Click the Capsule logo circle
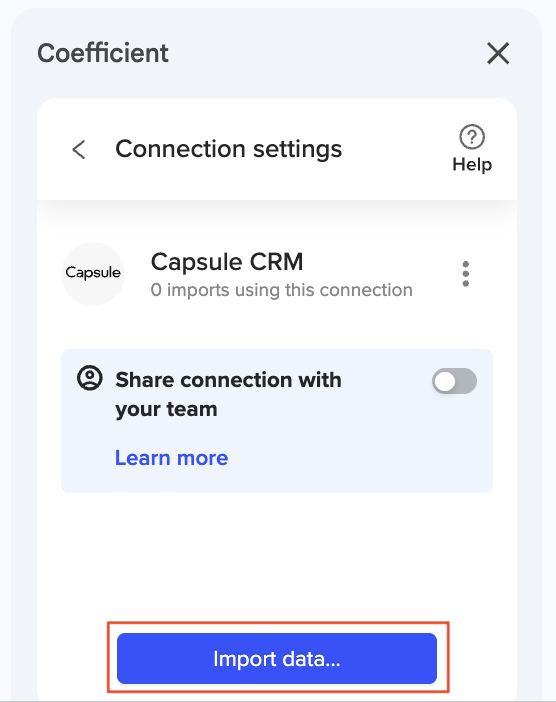556x702 pixels. pos(93,274)
